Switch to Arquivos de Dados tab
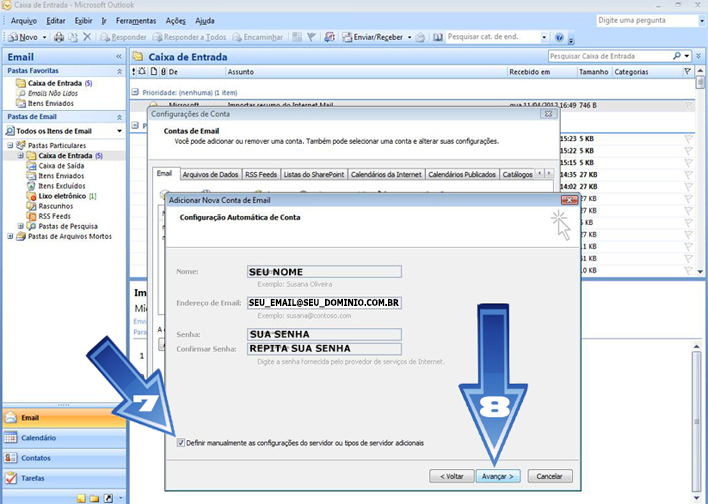 click(x=210, y=174)
